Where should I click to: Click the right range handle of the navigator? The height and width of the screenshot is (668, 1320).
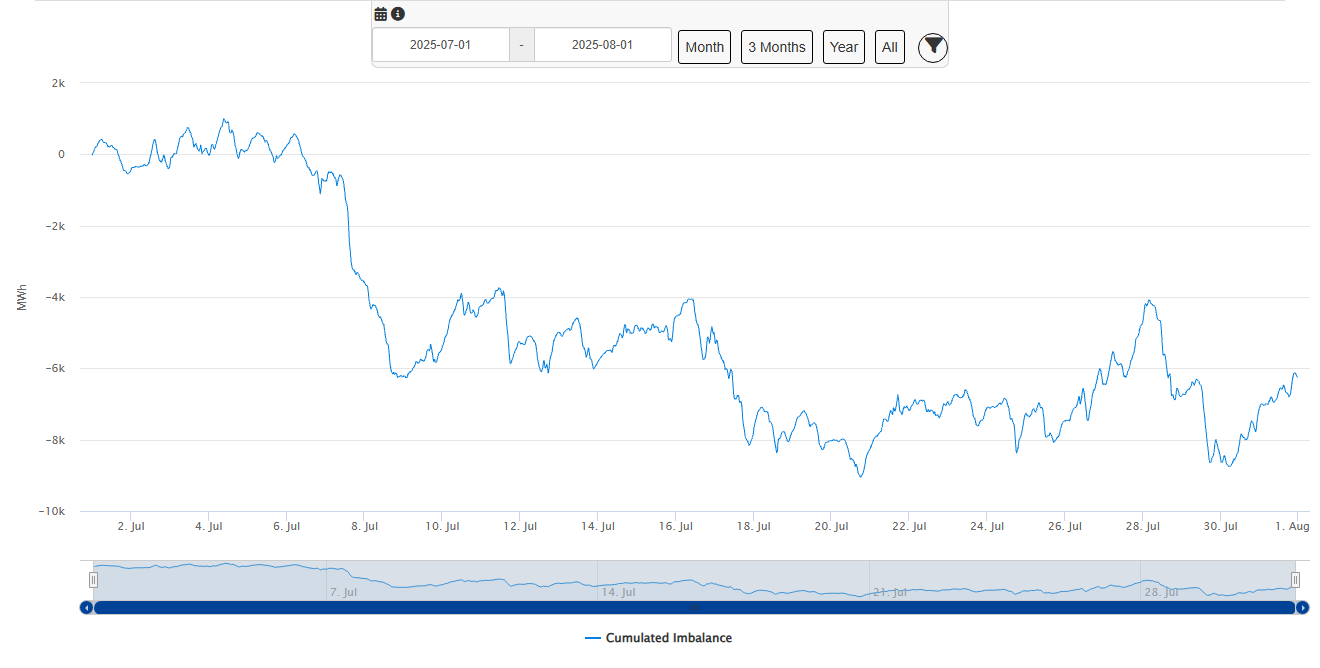1295,579
